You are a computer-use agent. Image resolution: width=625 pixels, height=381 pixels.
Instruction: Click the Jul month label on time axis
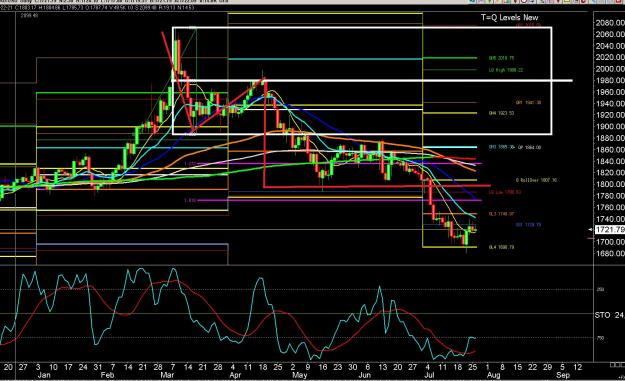429,375
